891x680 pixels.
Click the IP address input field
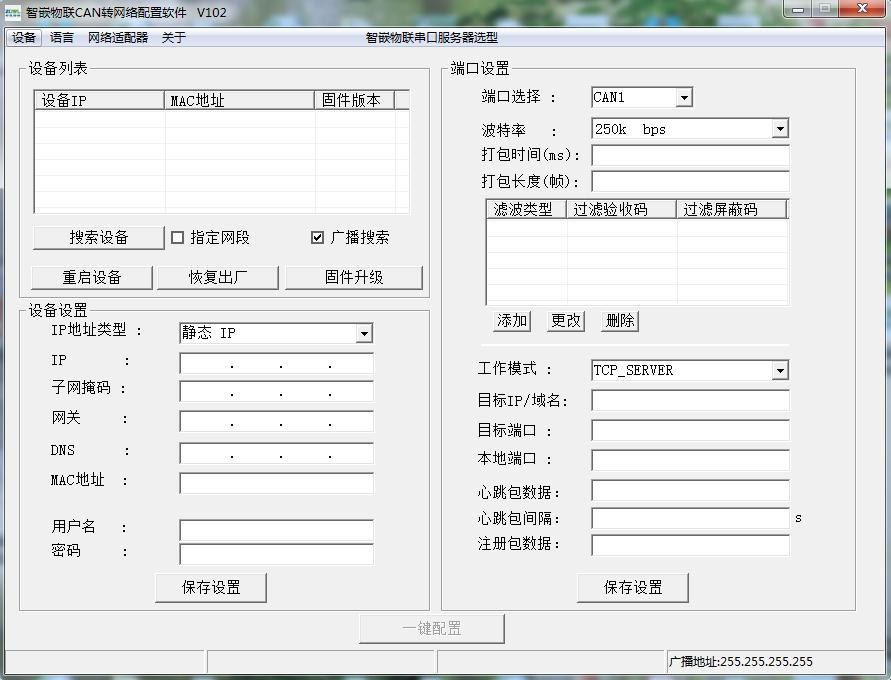[x=276, y=362]
